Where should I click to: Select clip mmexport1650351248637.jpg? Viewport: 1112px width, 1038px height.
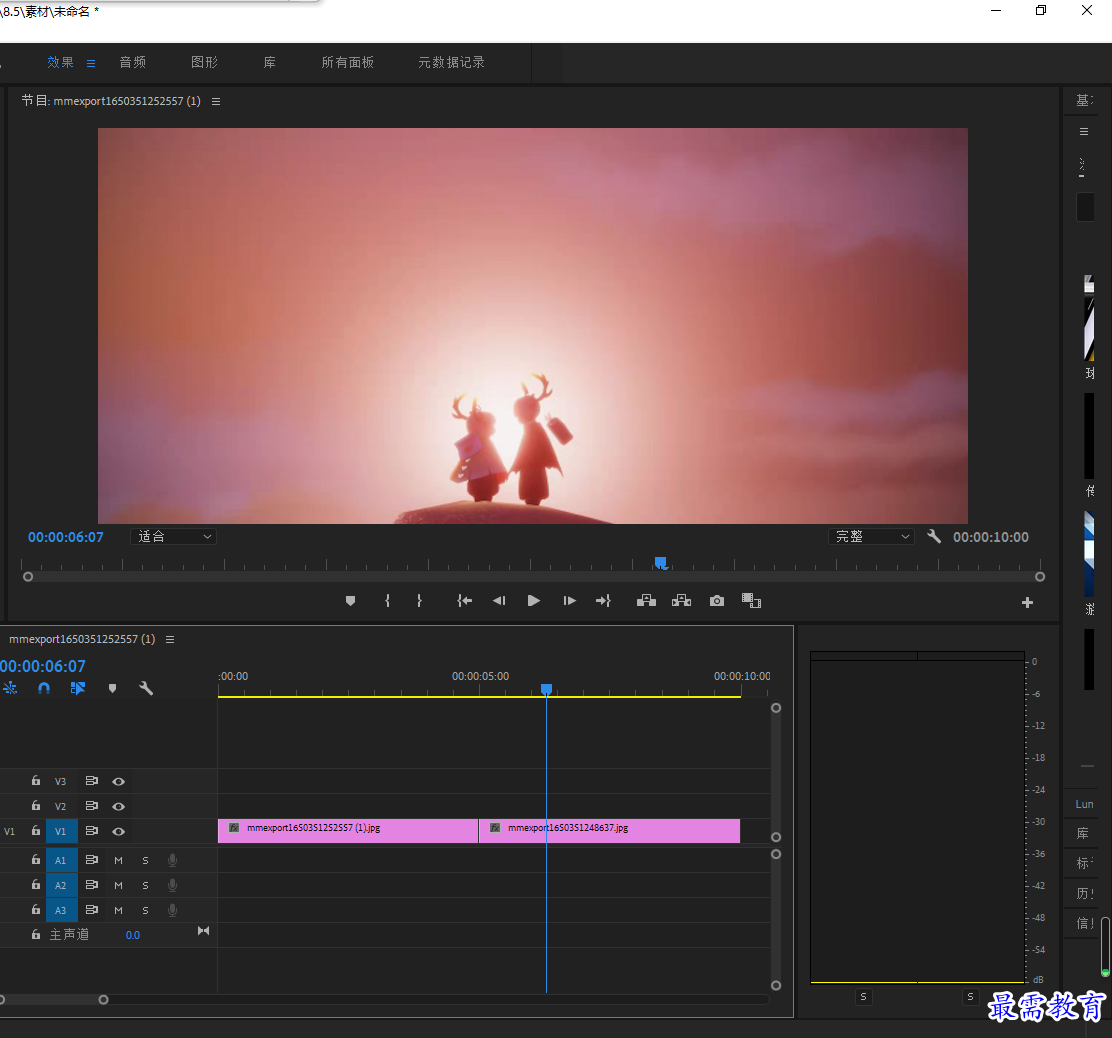pos(610,831)
